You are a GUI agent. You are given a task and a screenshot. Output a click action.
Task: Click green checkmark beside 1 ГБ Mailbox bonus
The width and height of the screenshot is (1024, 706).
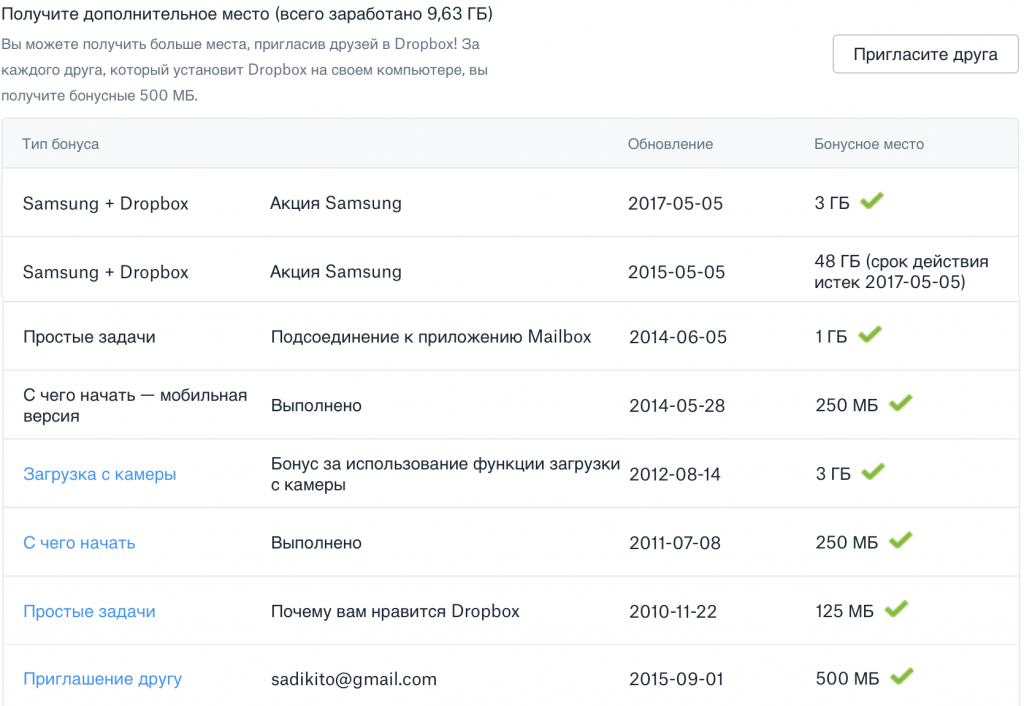click(870, 336)
